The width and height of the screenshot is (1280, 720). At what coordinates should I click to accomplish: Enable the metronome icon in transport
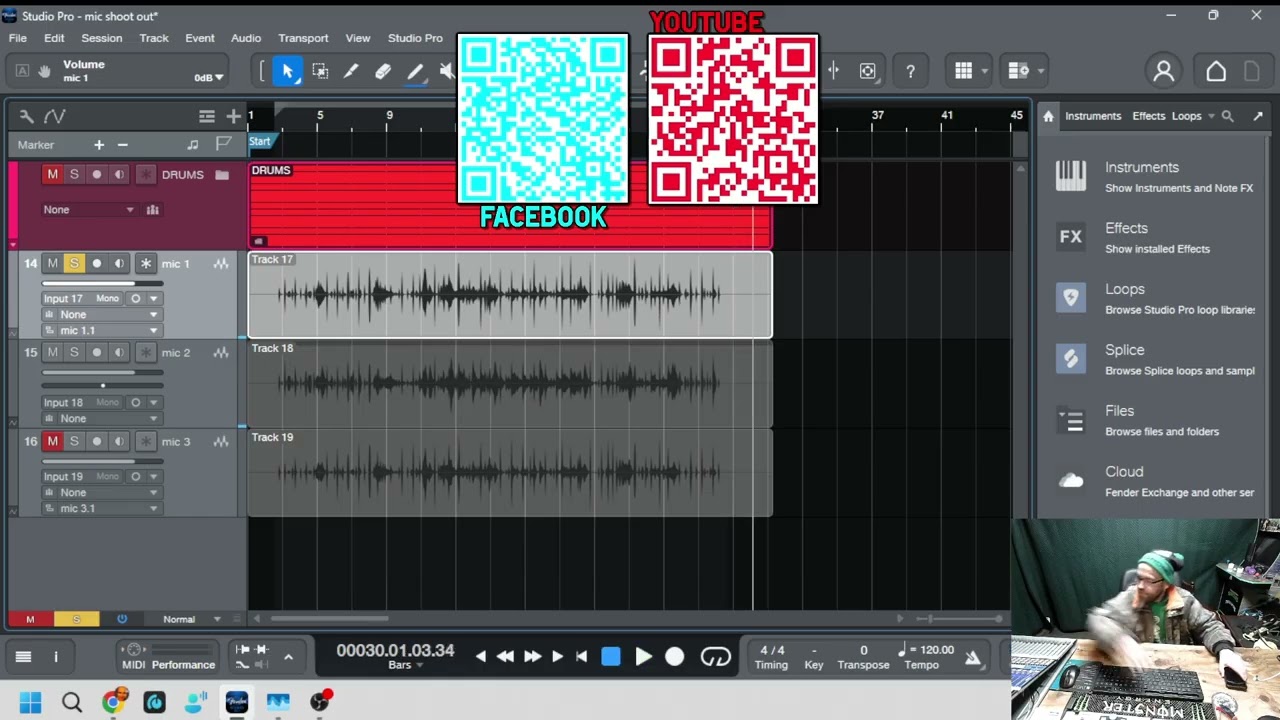tap(972, 657)
